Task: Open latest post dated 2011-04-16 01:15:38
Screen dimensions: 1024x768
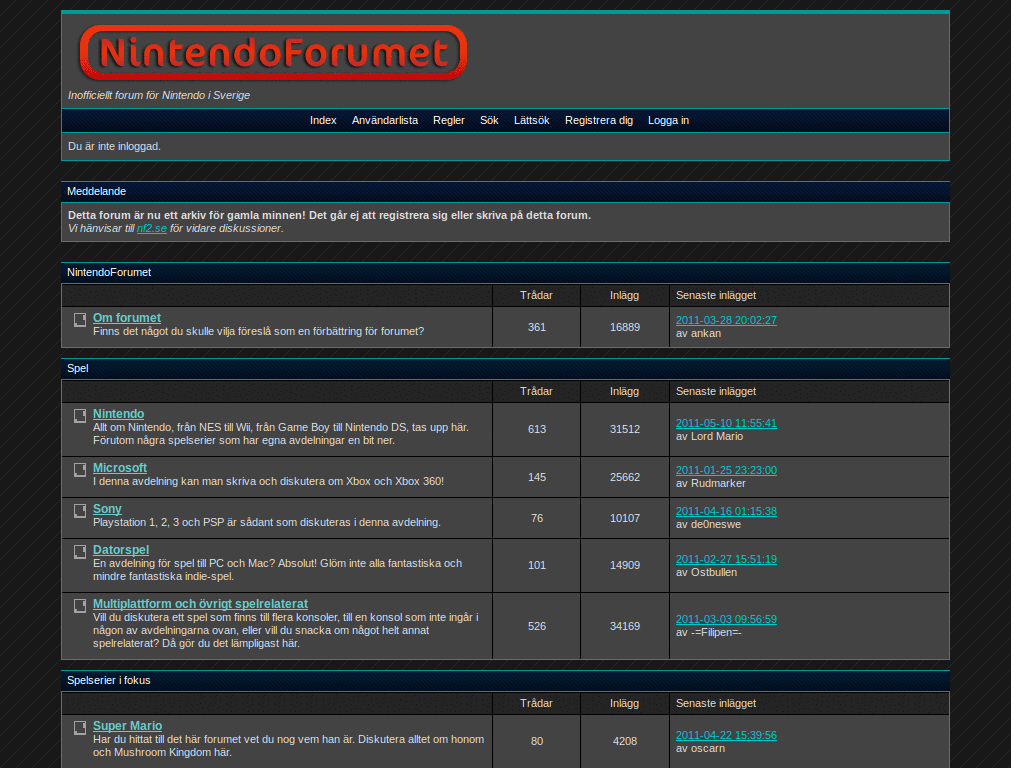Action: [726, 511]
